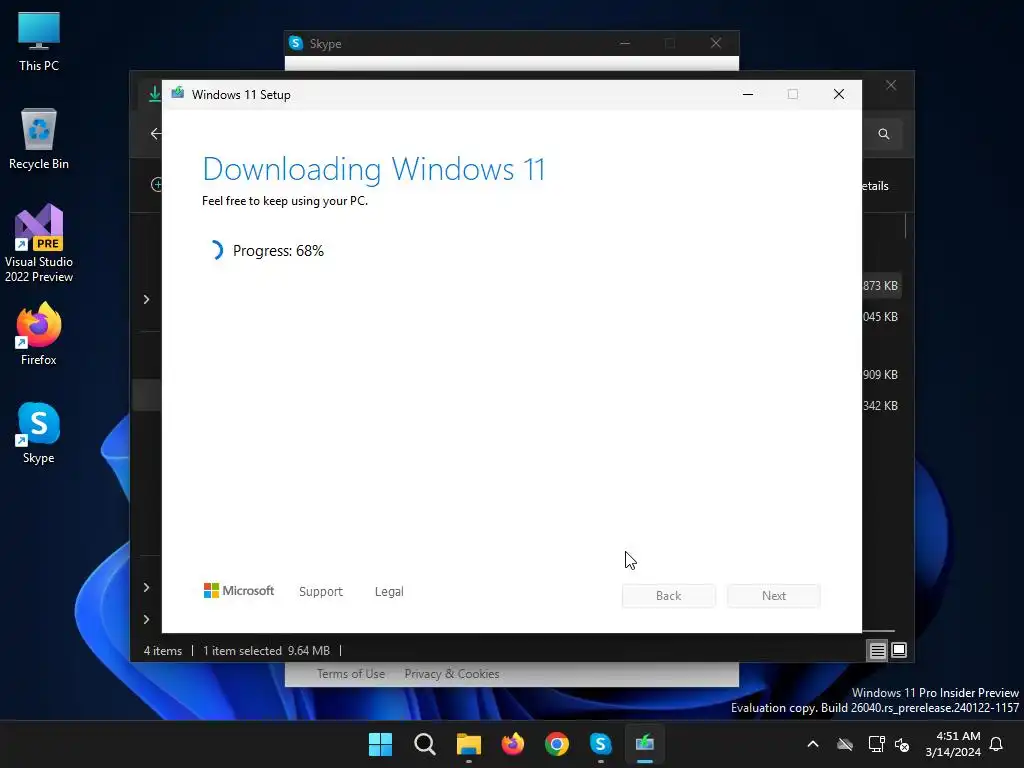
Task: Click the Windows Start button
Action: point(380,744)
